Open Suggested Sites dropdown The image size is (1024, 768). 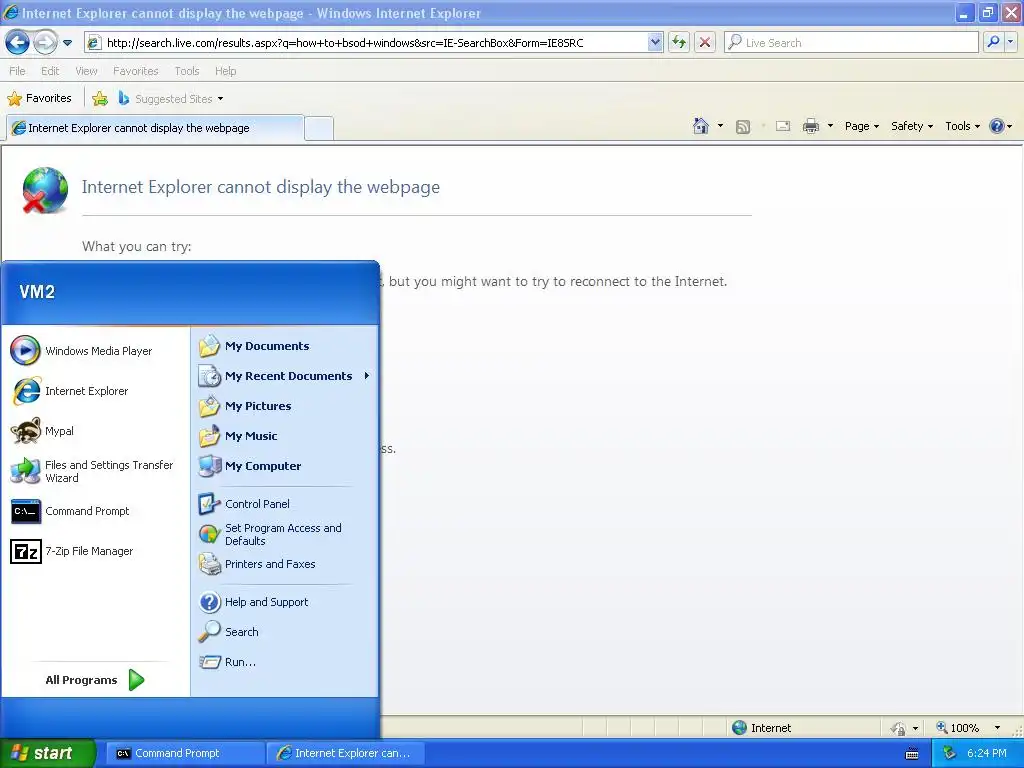point(171,99)
